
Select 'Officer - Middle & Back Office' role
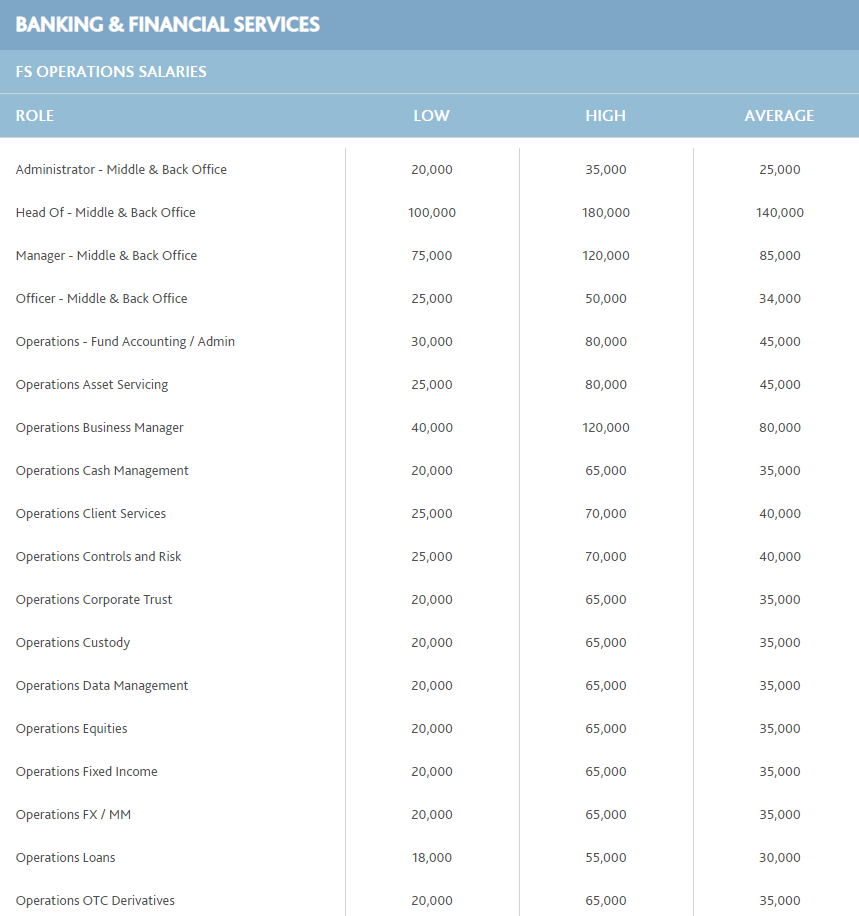[101, 299]
